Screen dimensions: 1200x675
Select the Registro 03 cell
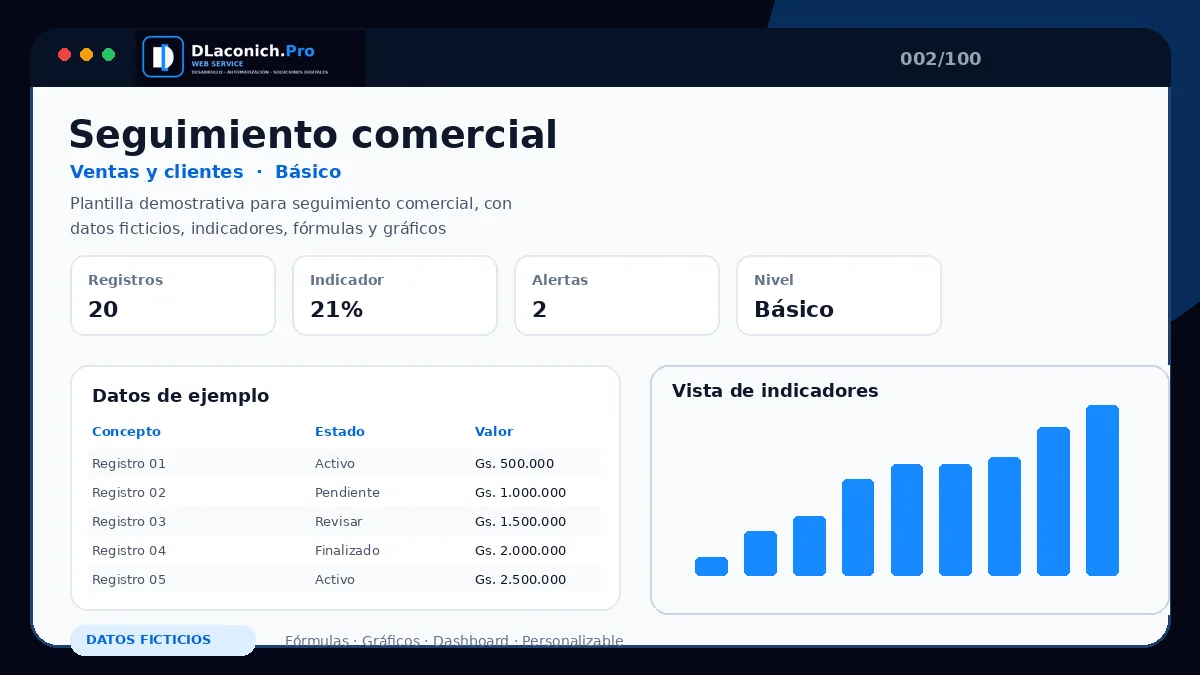(x=129, y=522)
